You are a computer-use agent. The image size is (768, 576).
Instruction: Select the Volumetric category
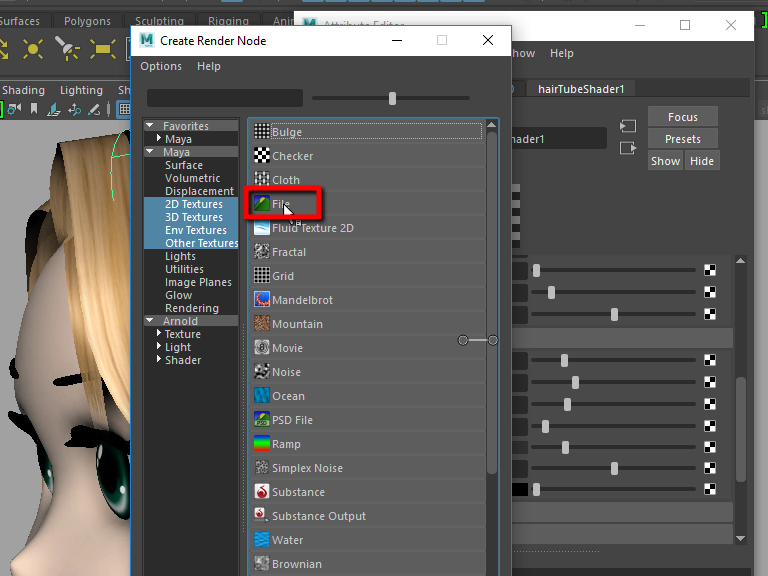pos(192,178)
